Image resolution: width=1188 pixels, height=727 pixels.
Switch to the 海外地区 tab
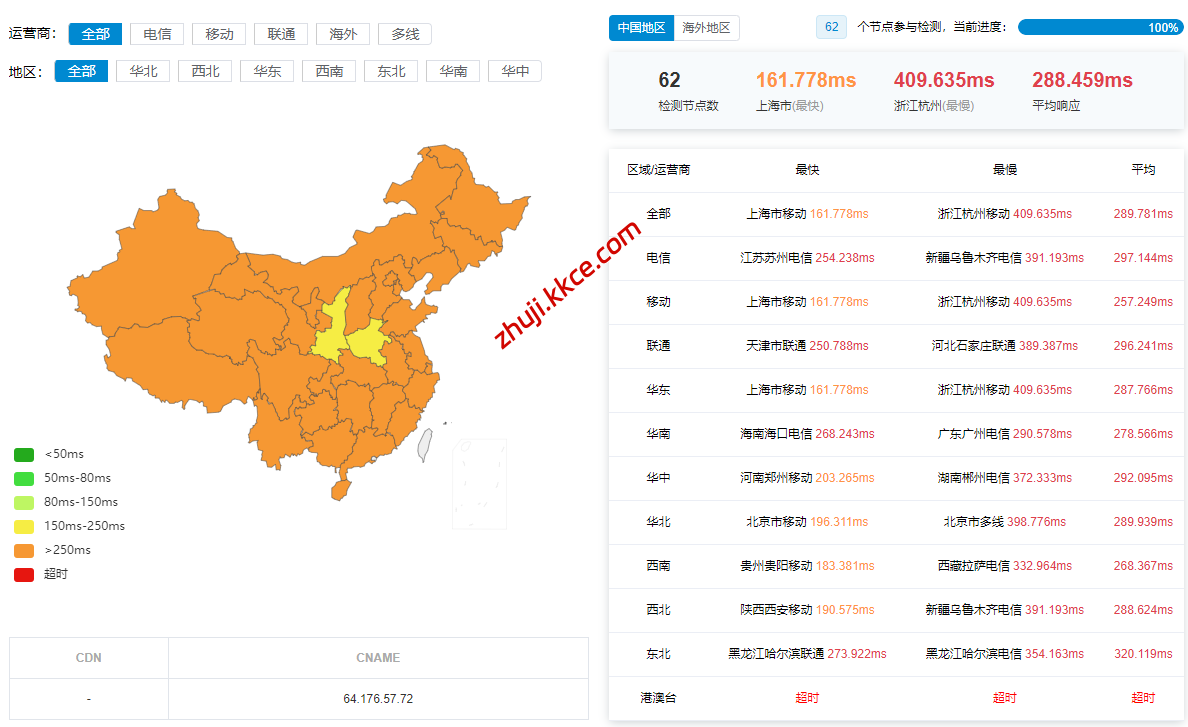706,28
